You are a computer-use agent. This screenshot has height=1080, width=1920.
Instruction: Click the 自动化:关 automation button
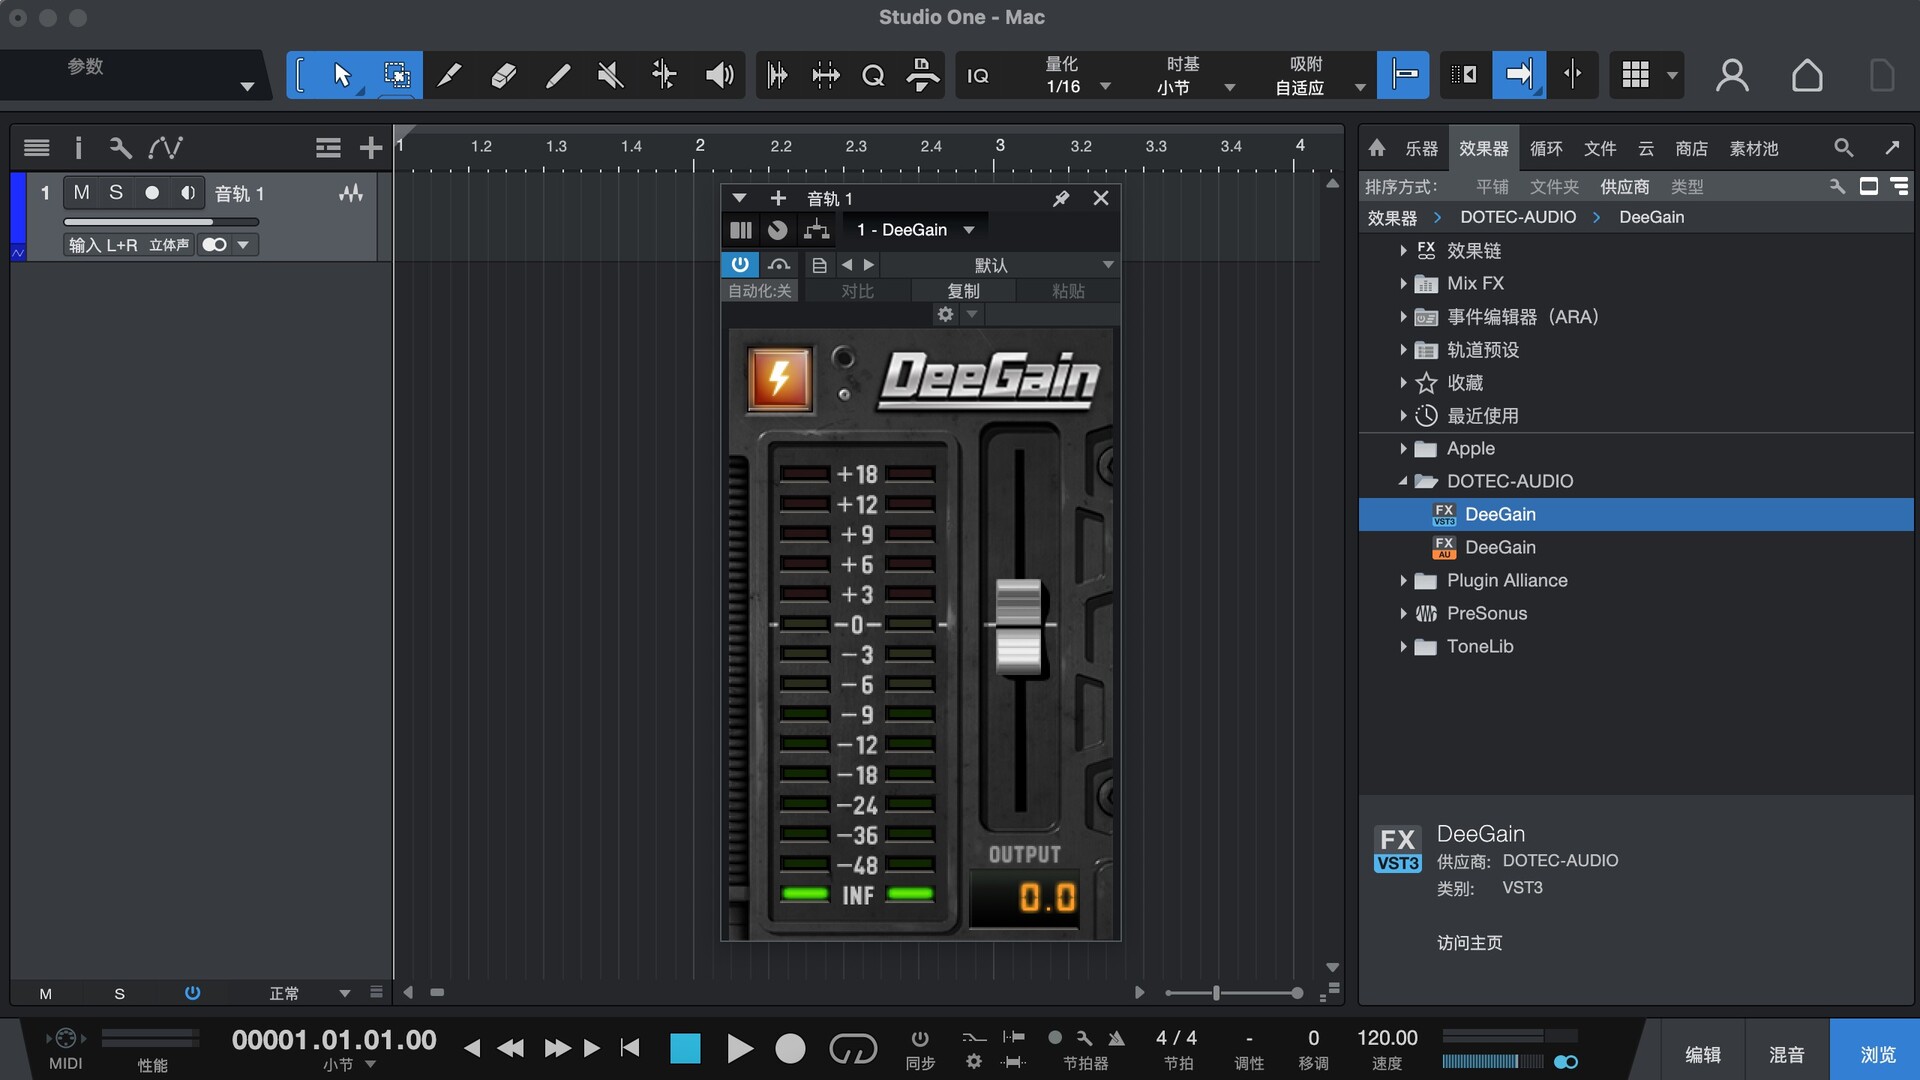[759, 291]
